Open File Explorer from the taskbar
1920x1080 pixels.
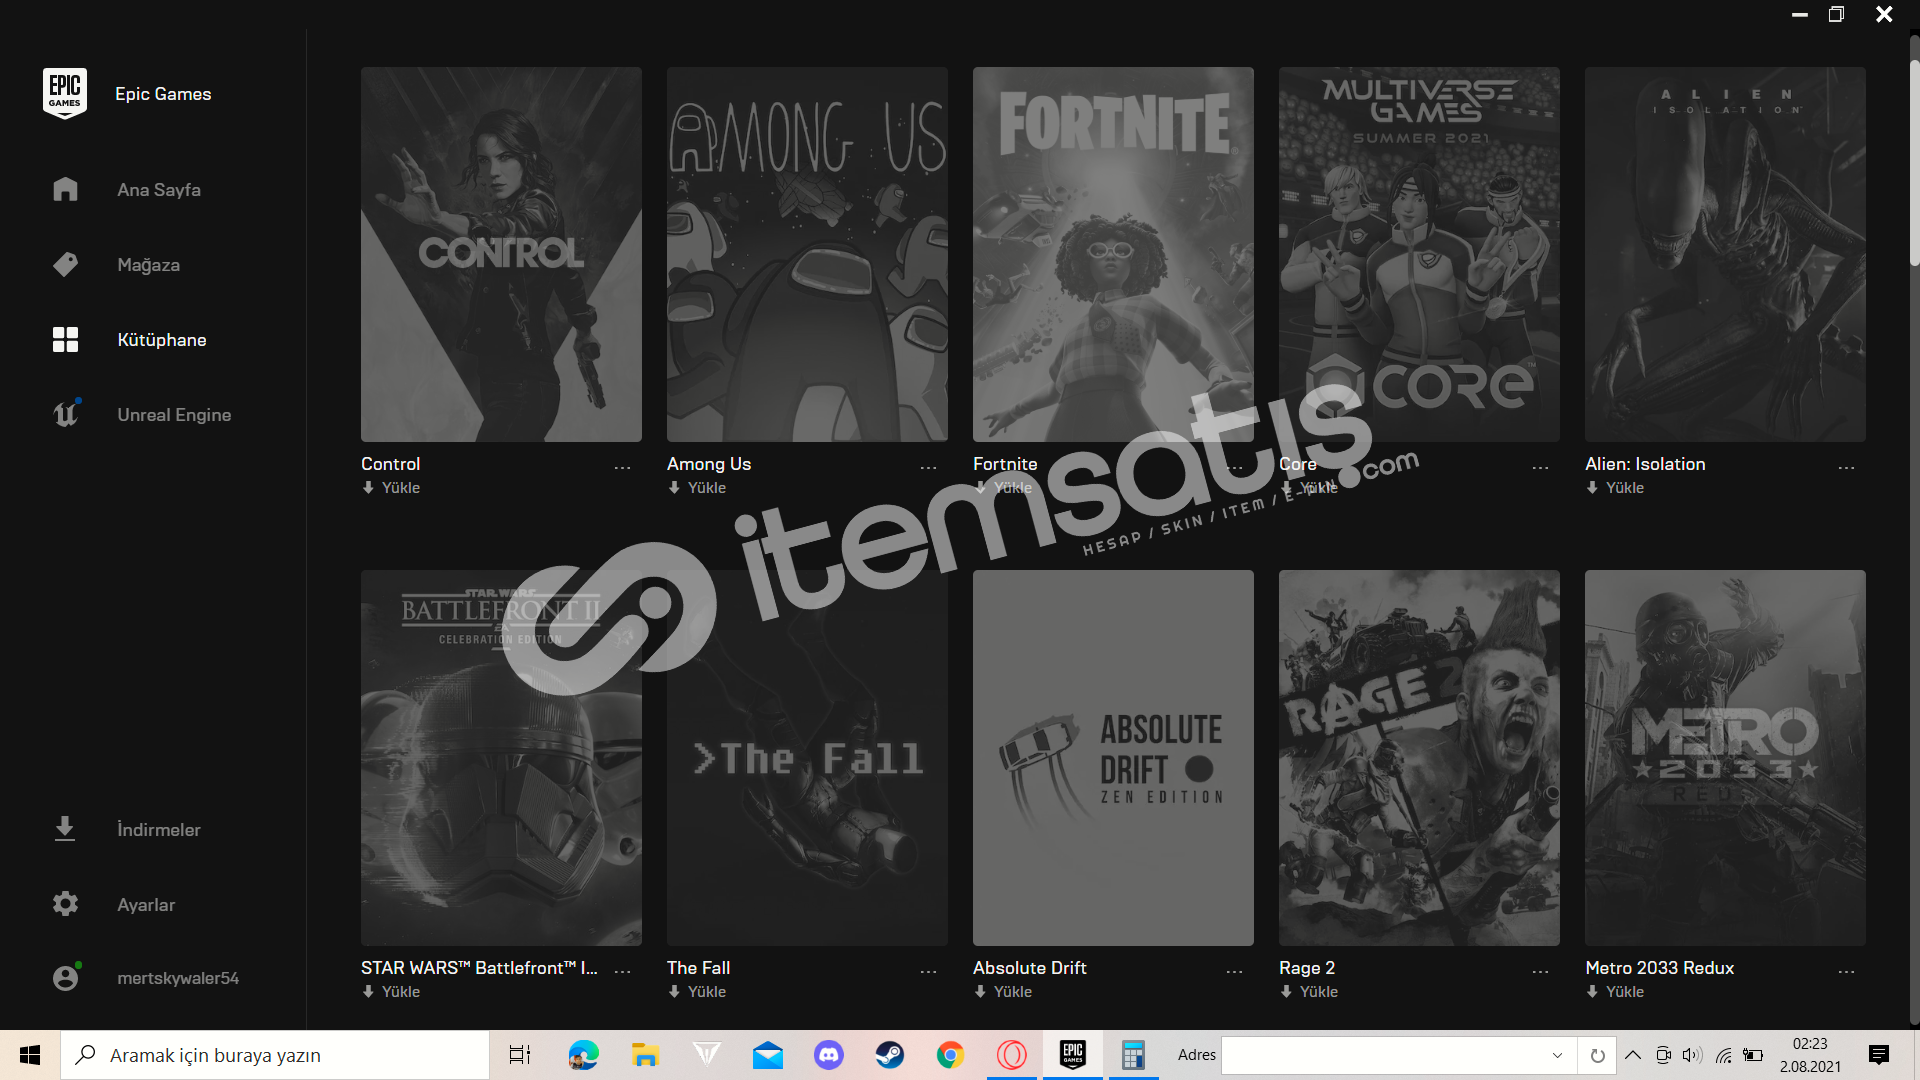(x=645, y=1055)
